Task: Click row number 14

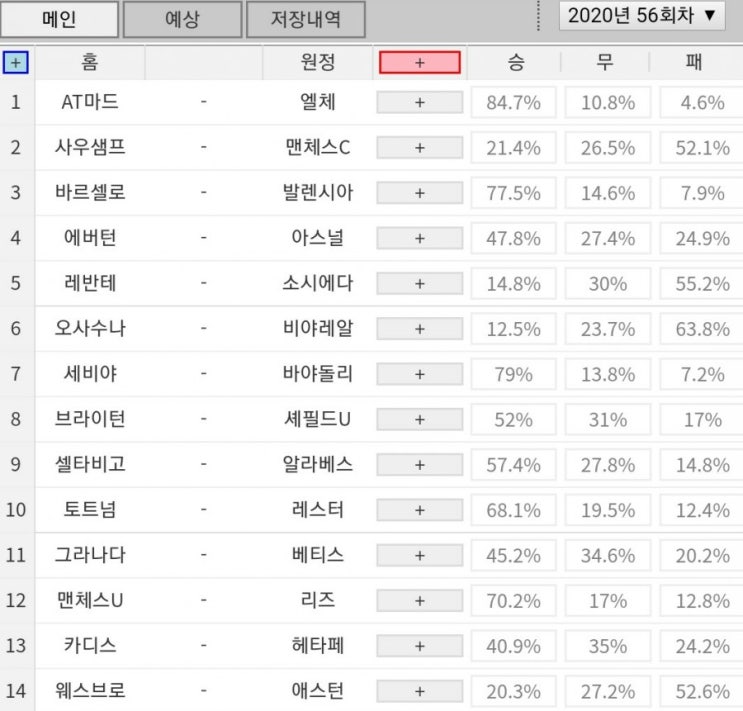Action: click(16, 691)
